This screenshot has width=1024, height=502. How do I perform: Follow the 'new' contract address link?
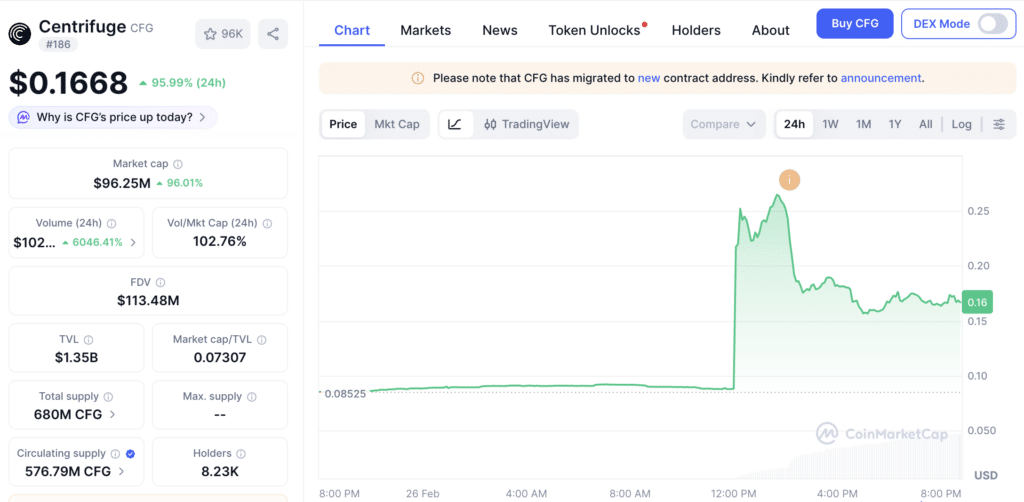(x=648, y=78)
